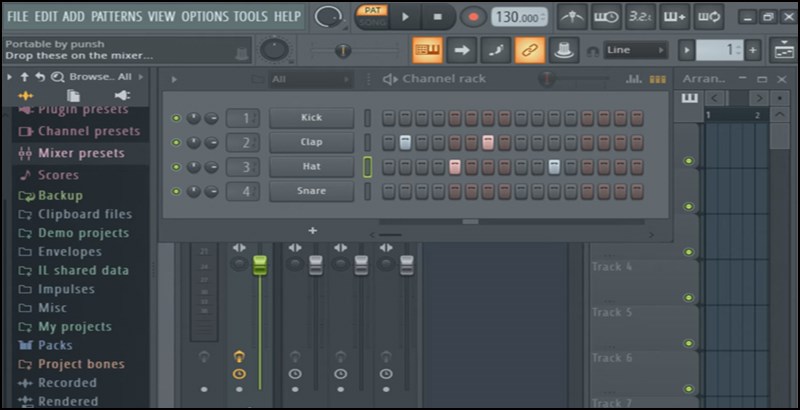
Task: Open graph editor icon in Channel rack
Action: (x=633, y=79)
